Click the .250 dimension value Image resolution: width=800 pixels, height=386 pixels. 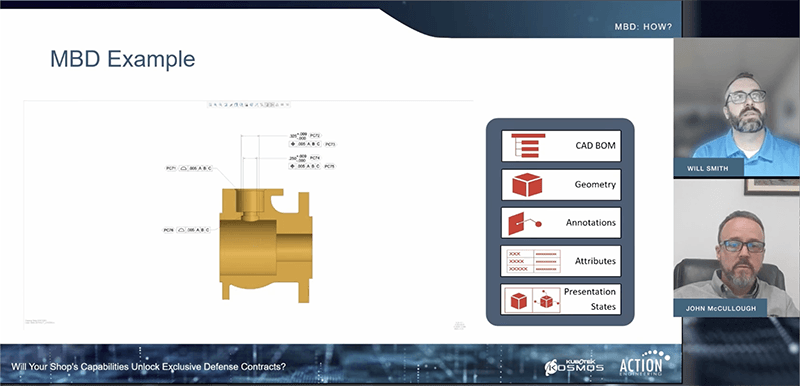(293, 159)
